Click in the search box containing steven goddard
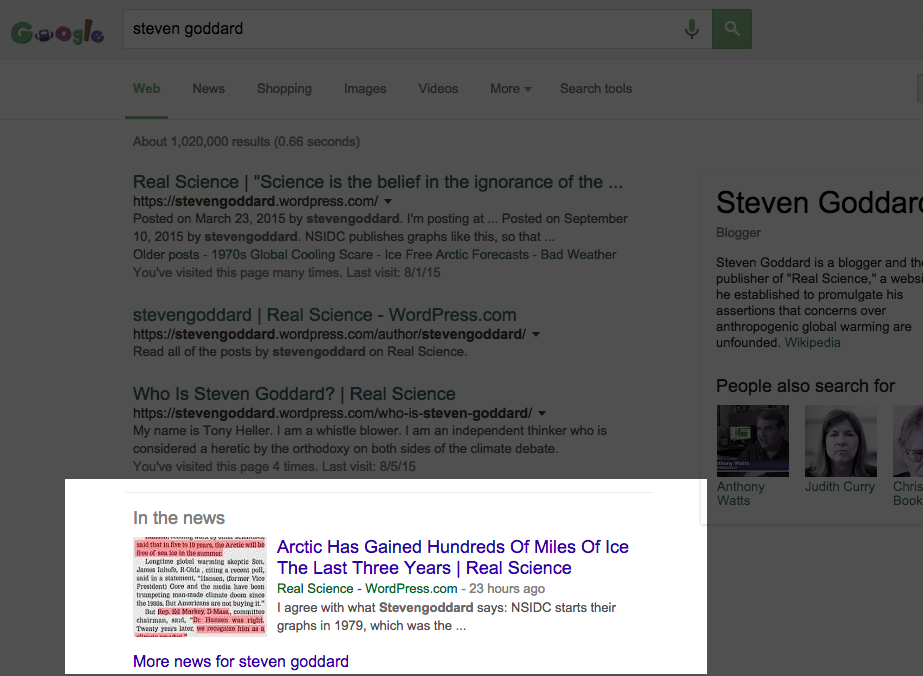 tap(400, 30)
